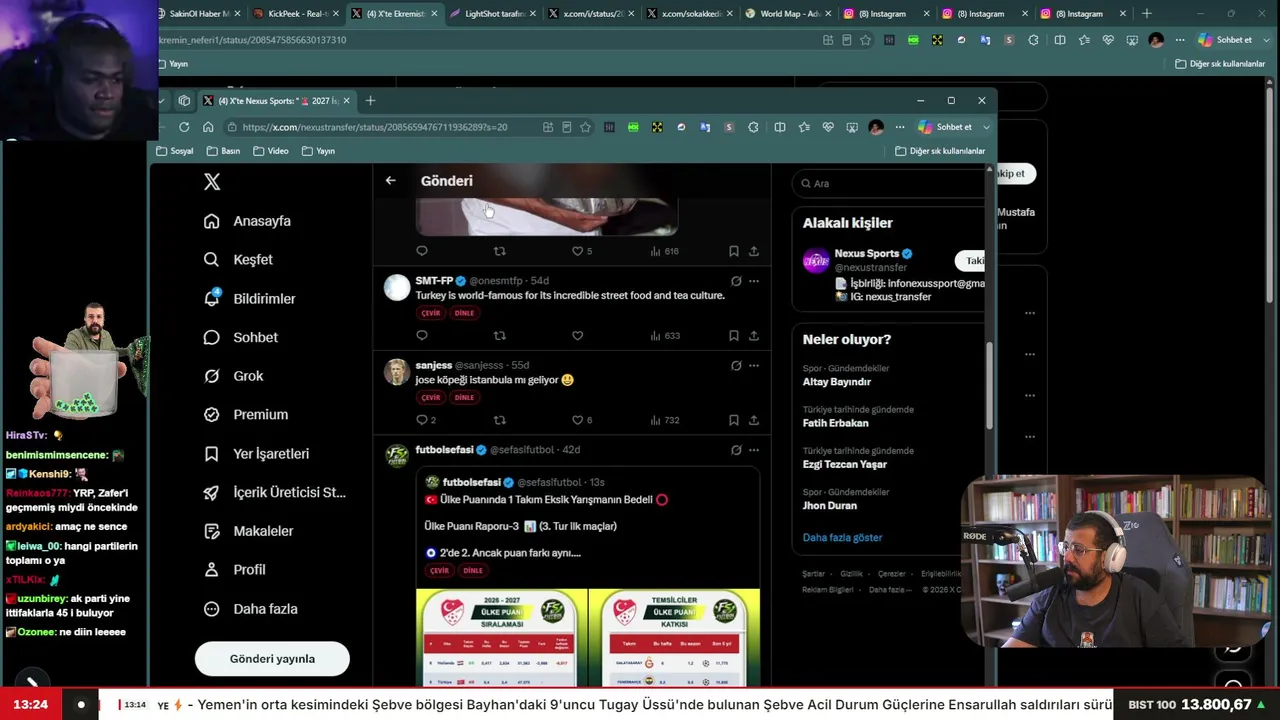Click Daha fazla göster under trends

842,537
